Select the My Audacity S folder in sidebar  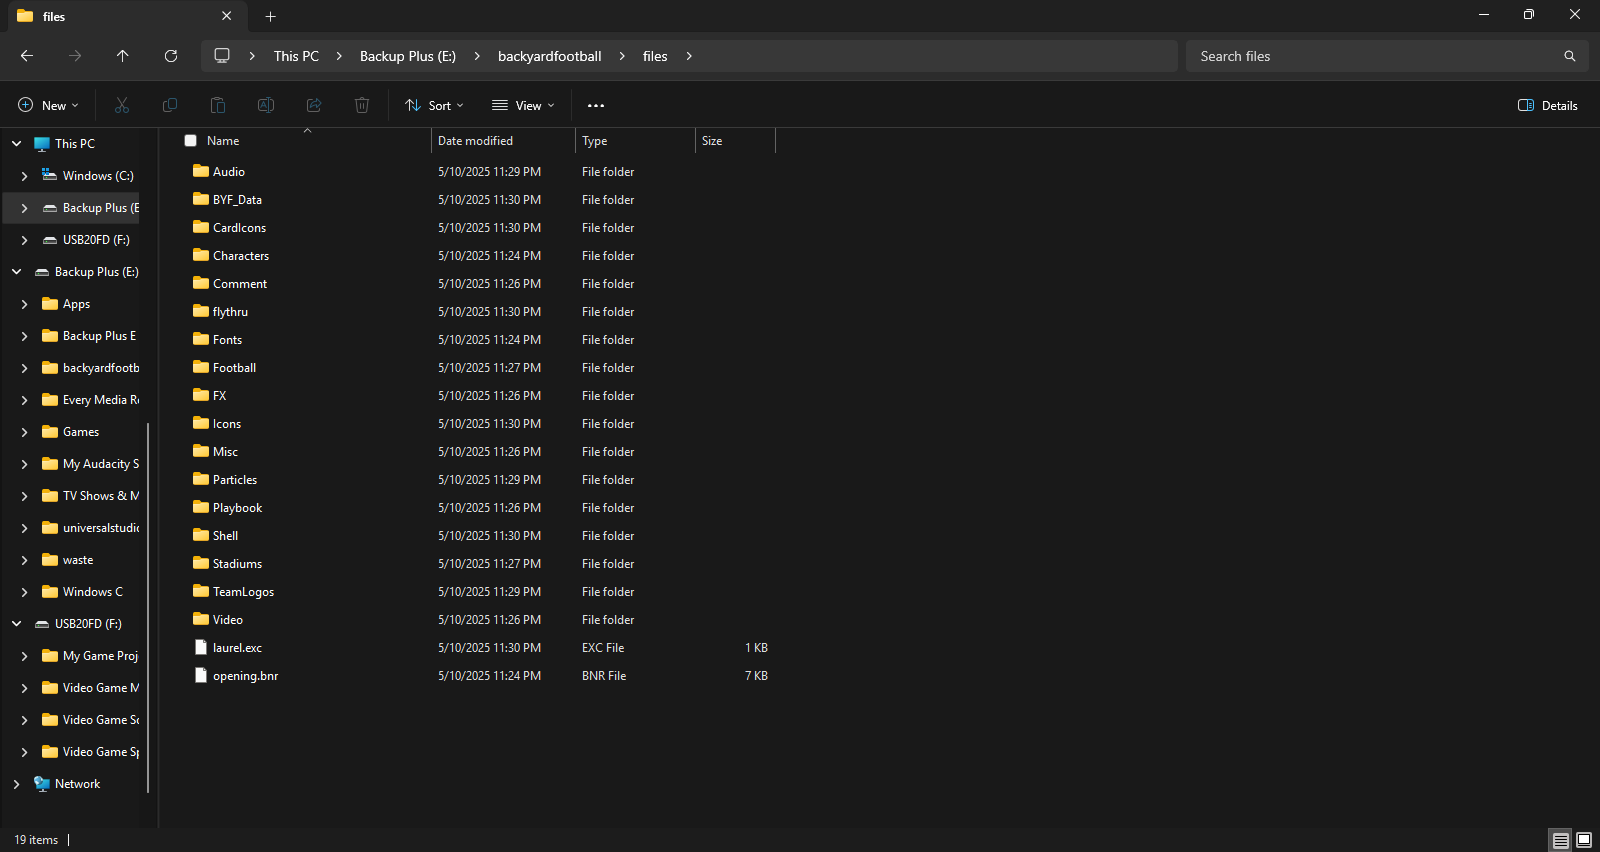[101, 464]
